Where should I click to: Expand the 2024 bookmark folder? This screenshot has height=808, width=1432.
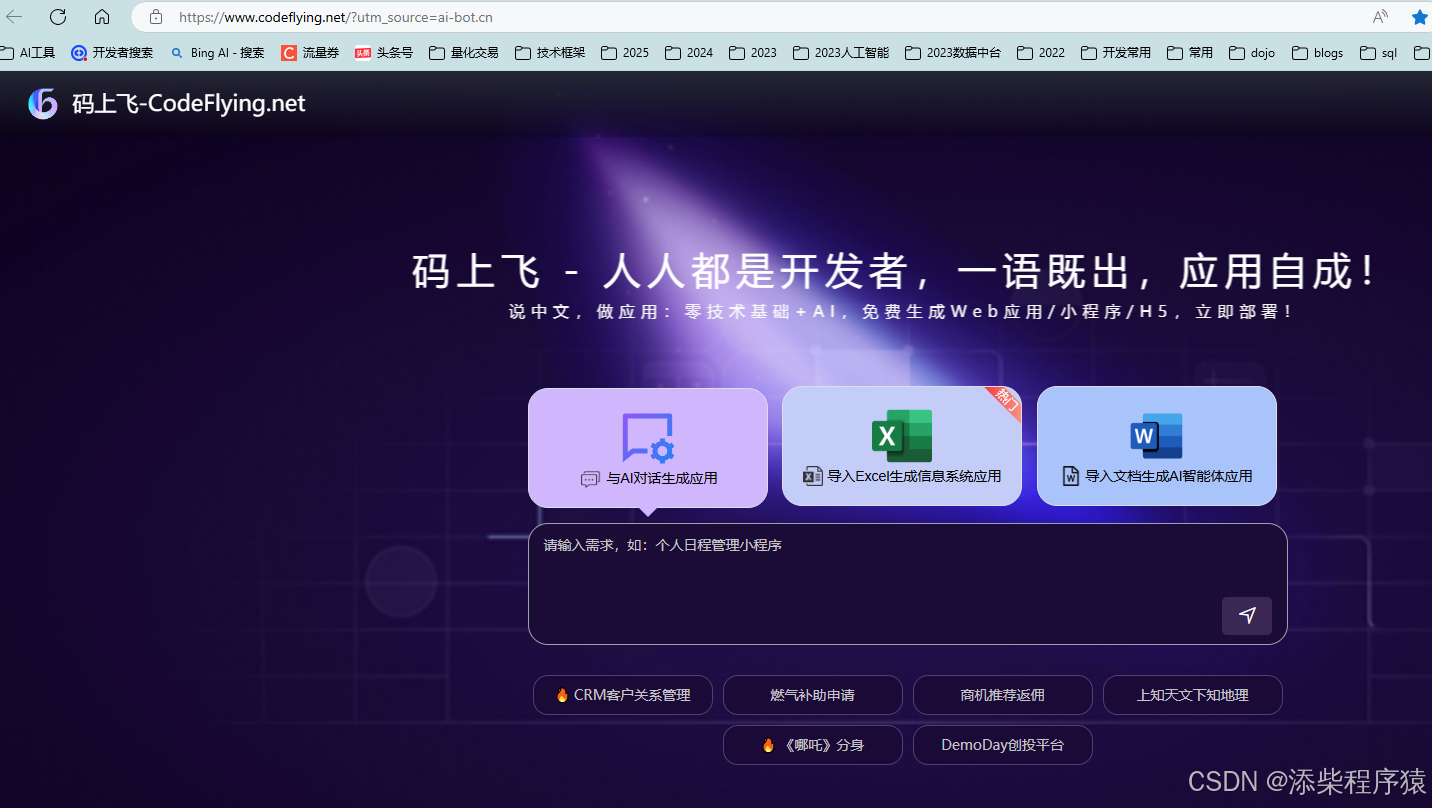click(689, 53)
